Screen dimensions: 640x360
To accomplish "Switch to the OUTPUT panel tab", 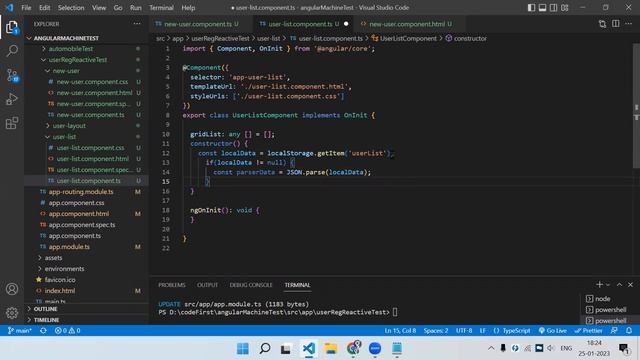I will coord(207,285).
